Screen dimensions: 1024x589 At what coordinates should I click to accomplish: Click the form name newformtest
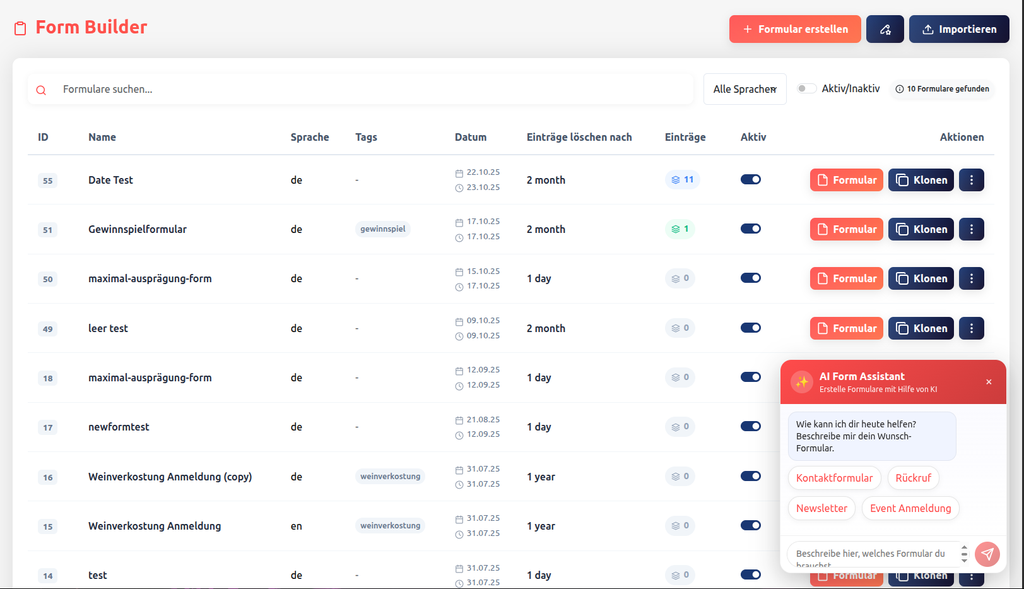tap(119, 426)
